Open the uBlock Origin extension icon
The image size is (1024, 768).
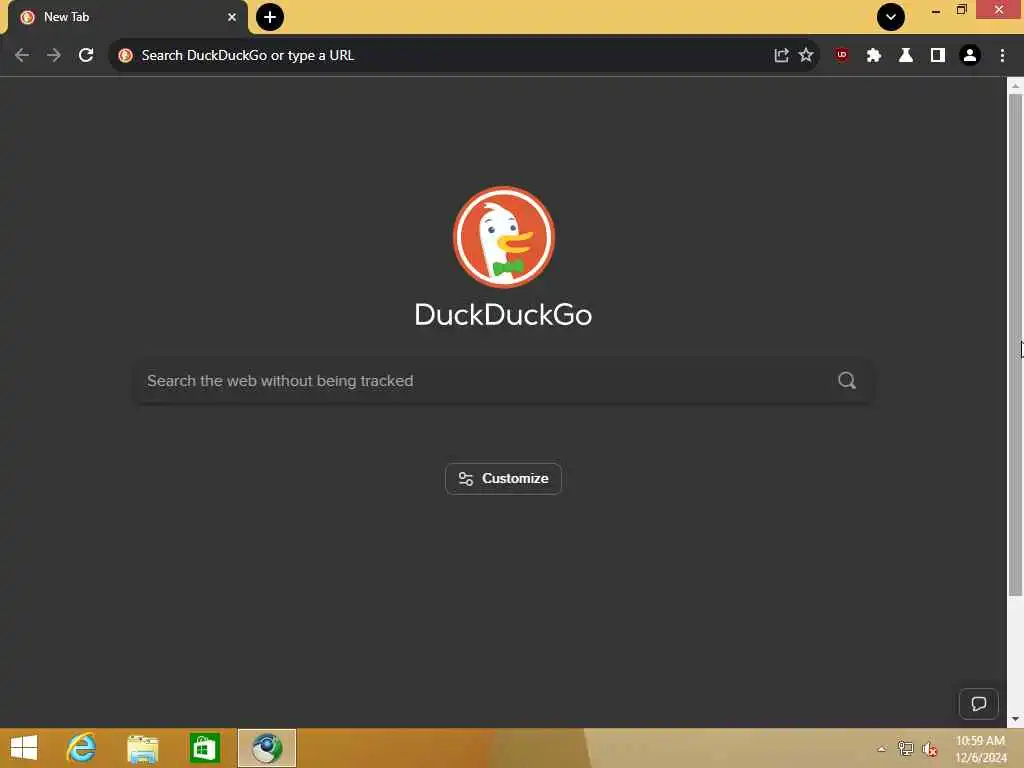[x=842, y=56]
